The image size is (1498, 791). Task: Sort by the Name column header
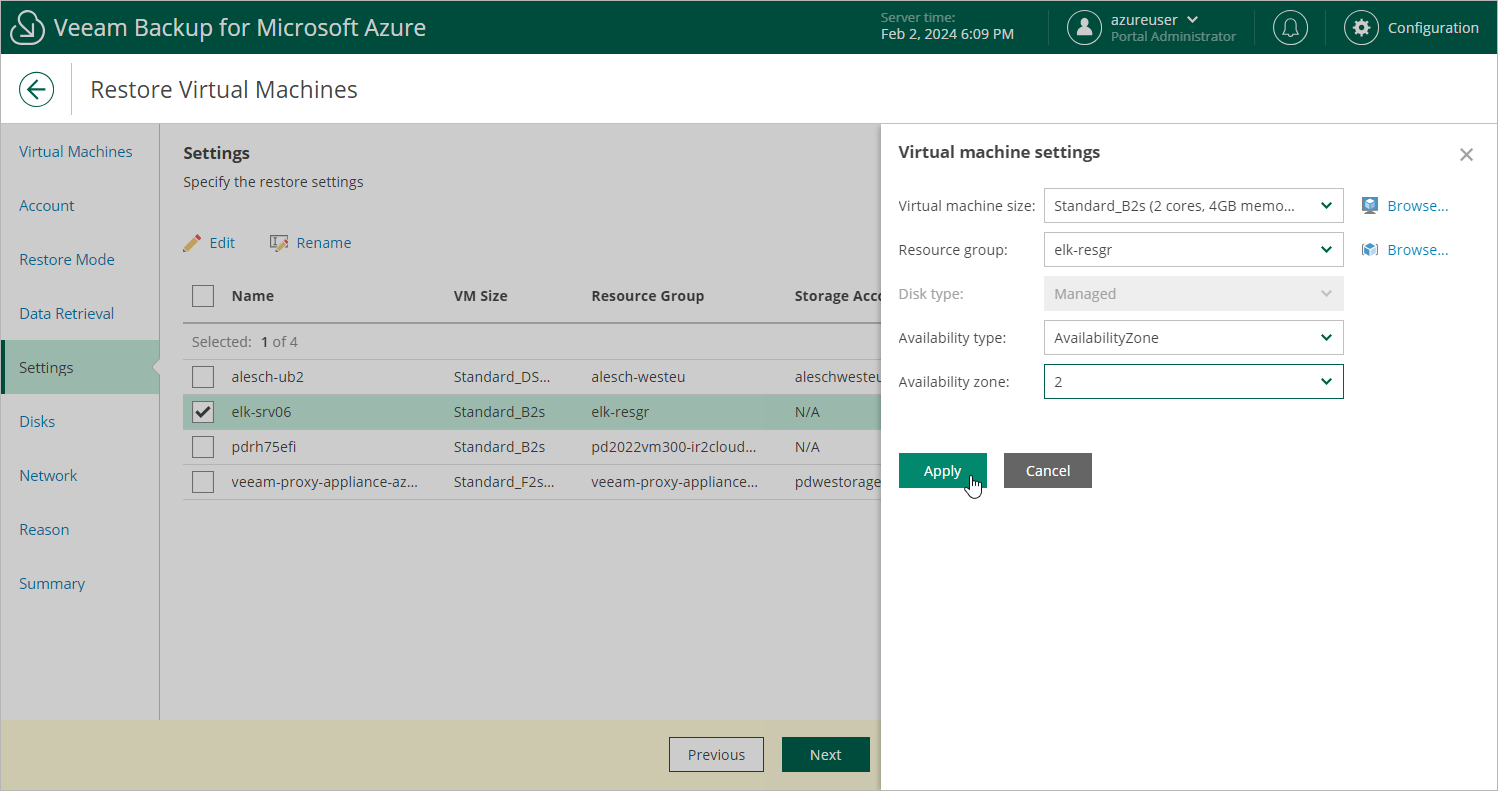click(252, 296)
